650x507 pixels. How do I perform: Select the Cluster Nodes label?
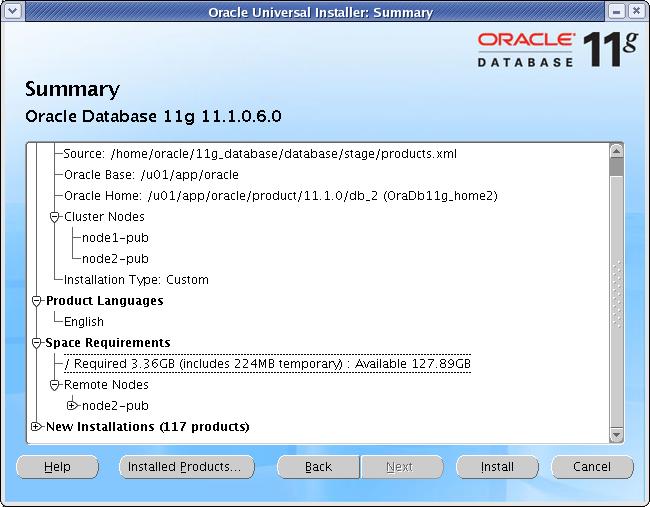pos(104,216)
